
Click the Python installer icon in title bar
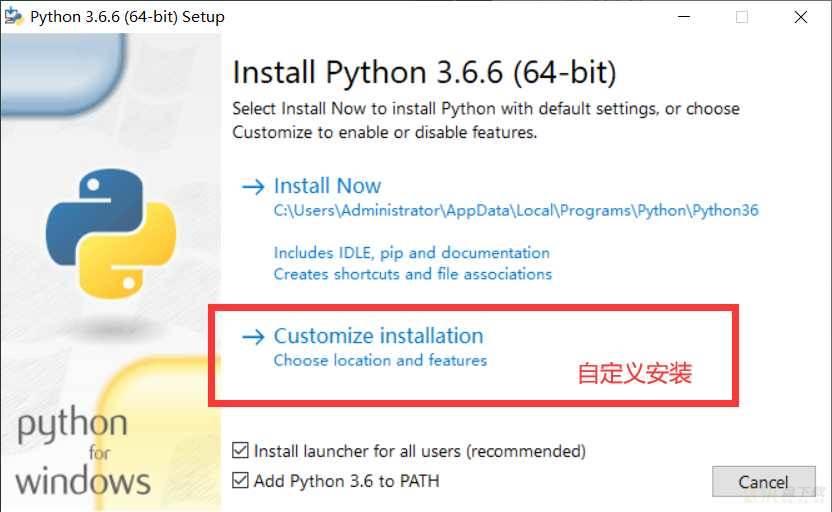(x=14, y=16)
